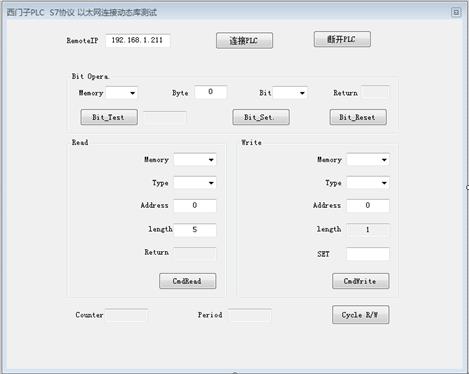Open the Bit number dropdown
This screenshot has height=374, width=469.
[290, 93]
